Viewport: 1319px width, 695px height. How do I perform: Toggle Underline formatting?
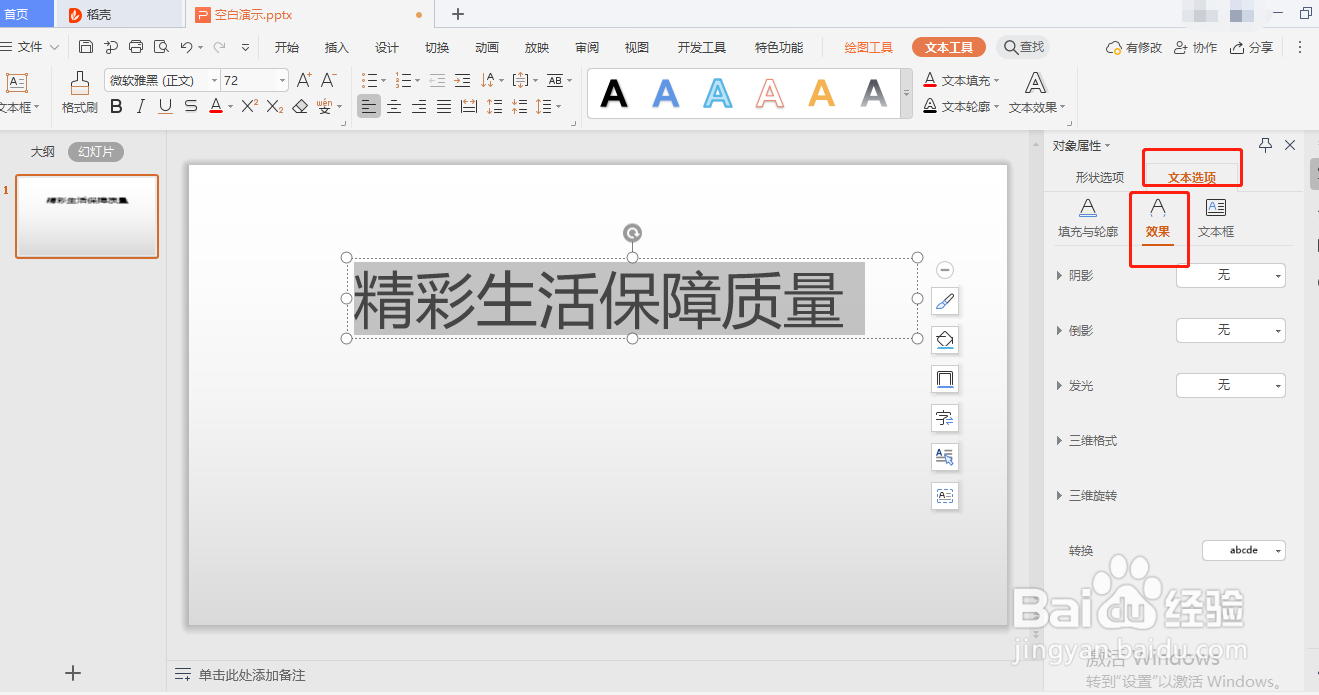(x=165, y=107)
